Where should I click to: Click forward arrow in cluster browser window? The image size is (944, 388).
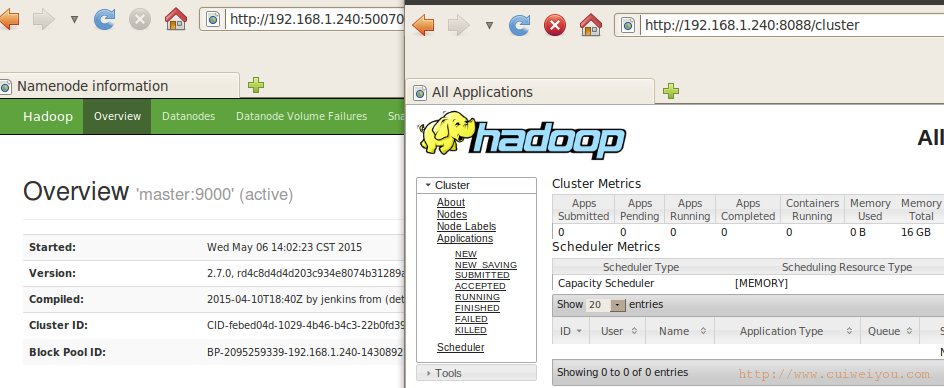tap(459, 25)
